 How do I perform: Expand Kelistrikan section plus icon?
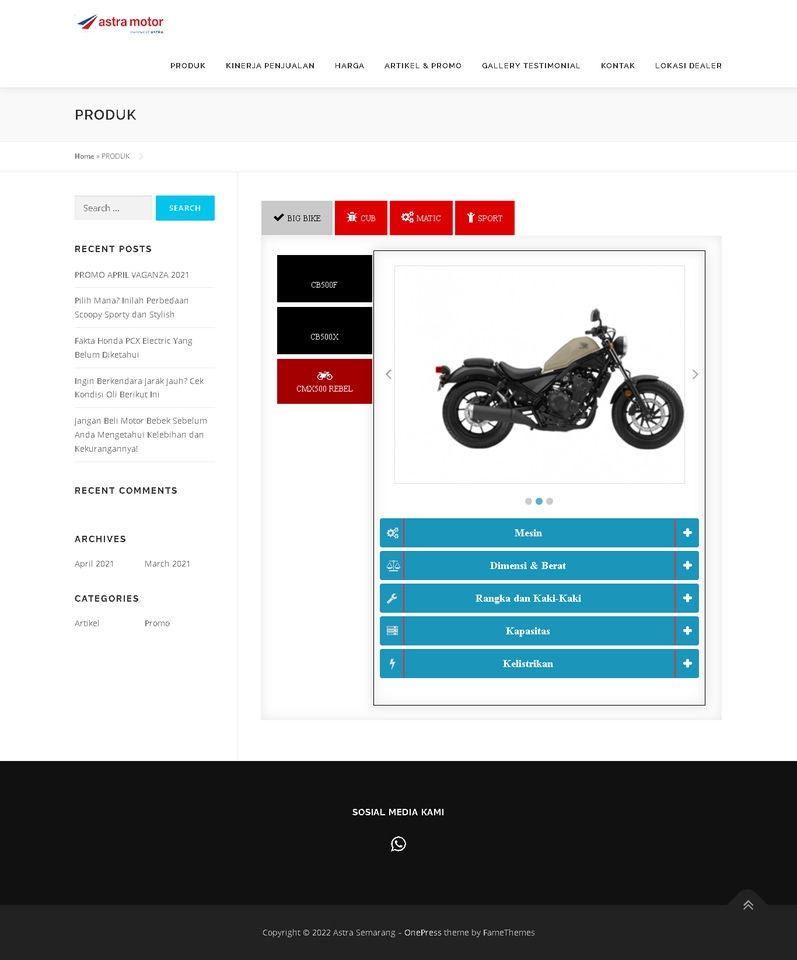pyautogui.click(x=687, y=664)
